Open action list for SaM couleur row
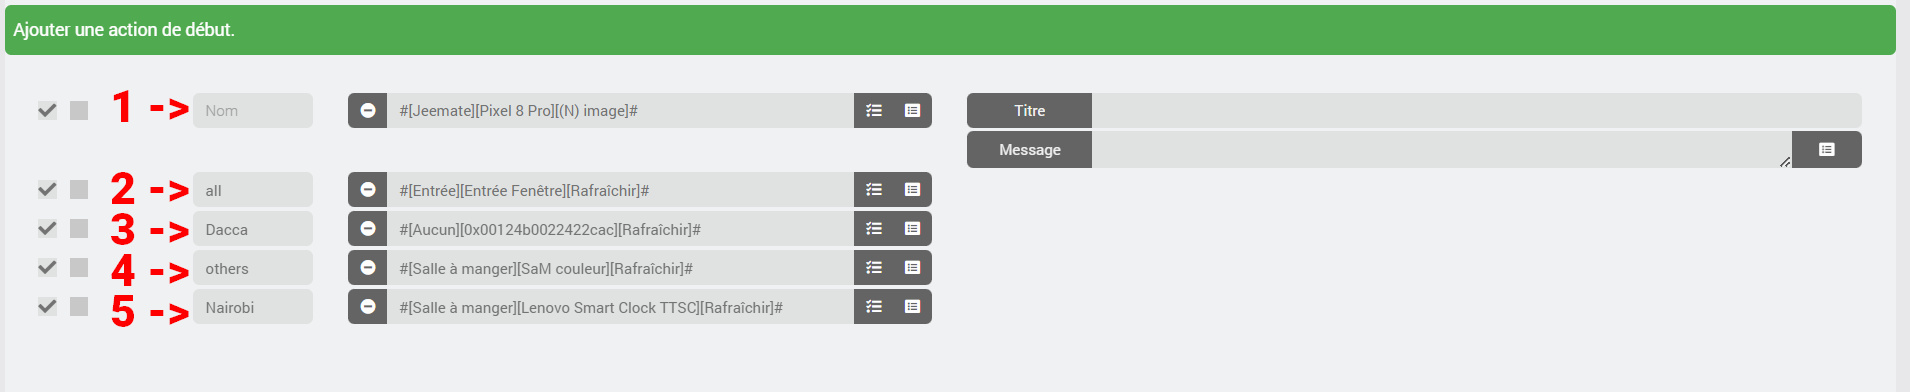The width and height of the screenshot is (1910, 392). (874, 268)
